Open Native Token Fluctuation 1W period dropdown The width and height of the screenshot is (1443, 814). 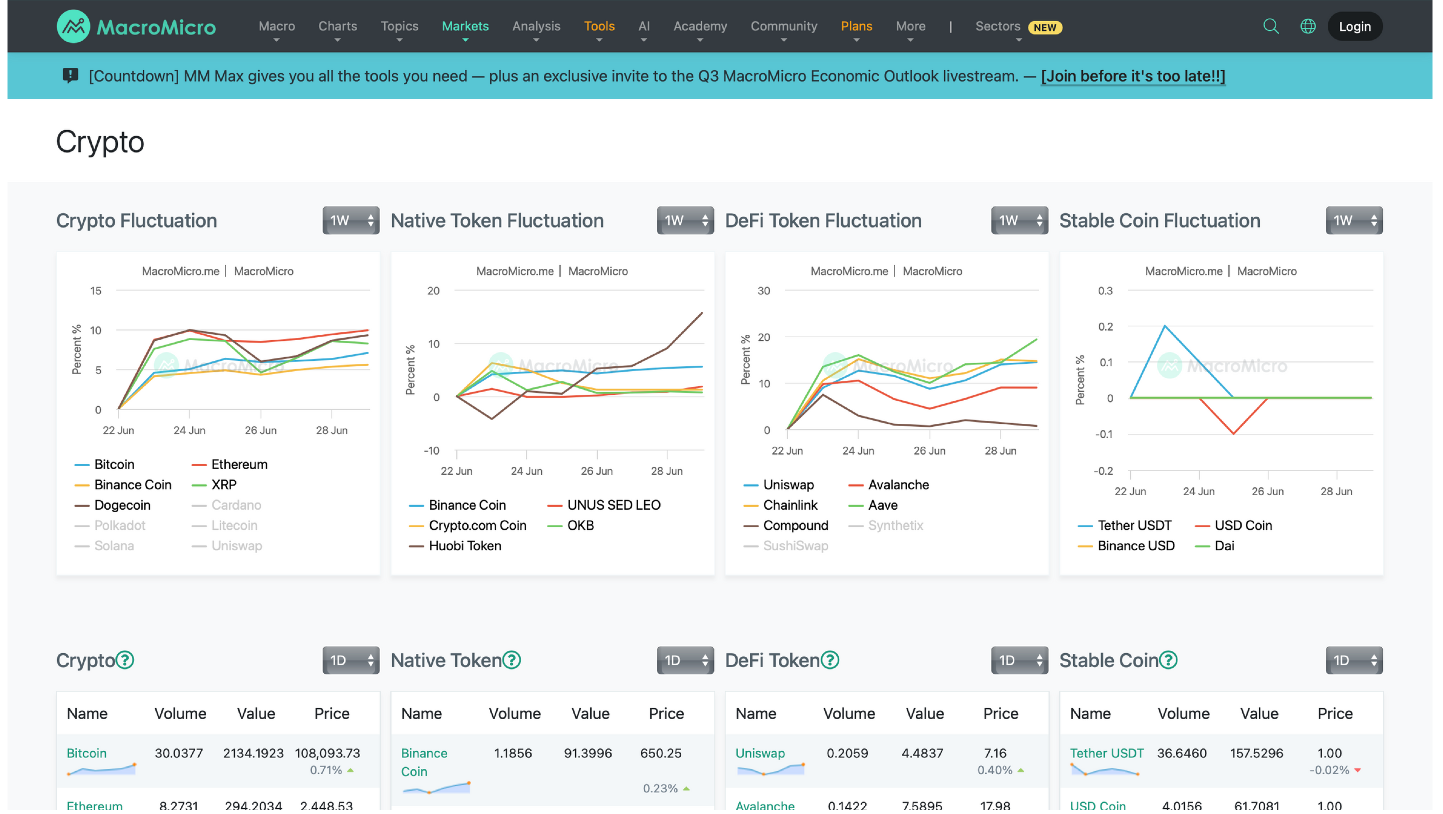tap(685, 221)
